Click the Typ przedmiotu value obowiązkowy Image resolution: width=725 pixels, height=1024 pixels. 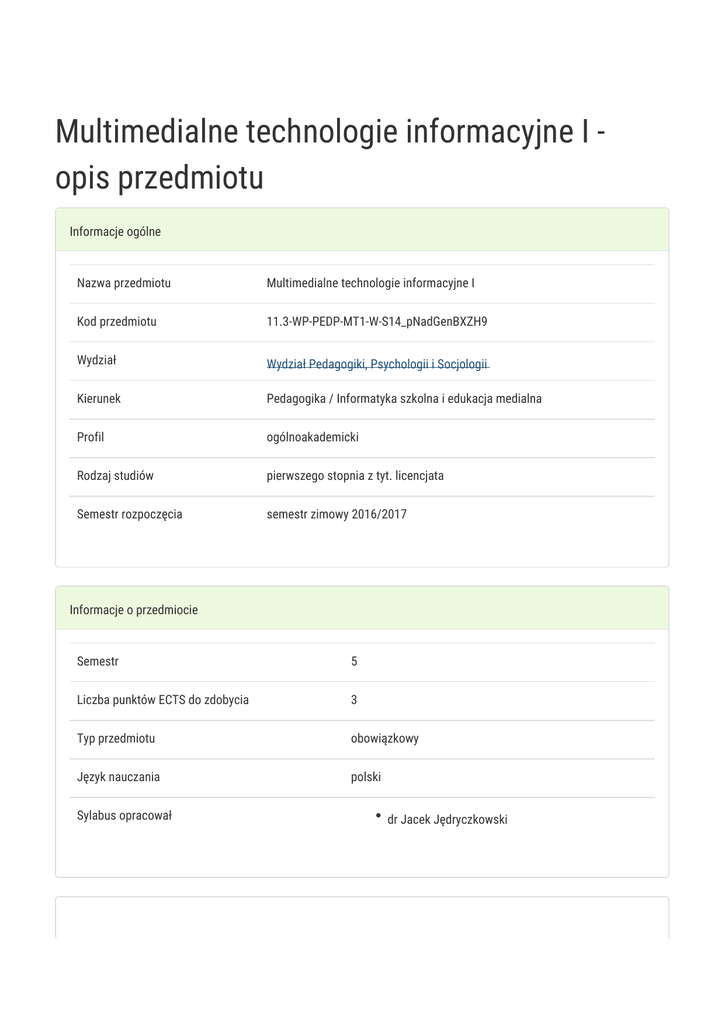(384, 739)
